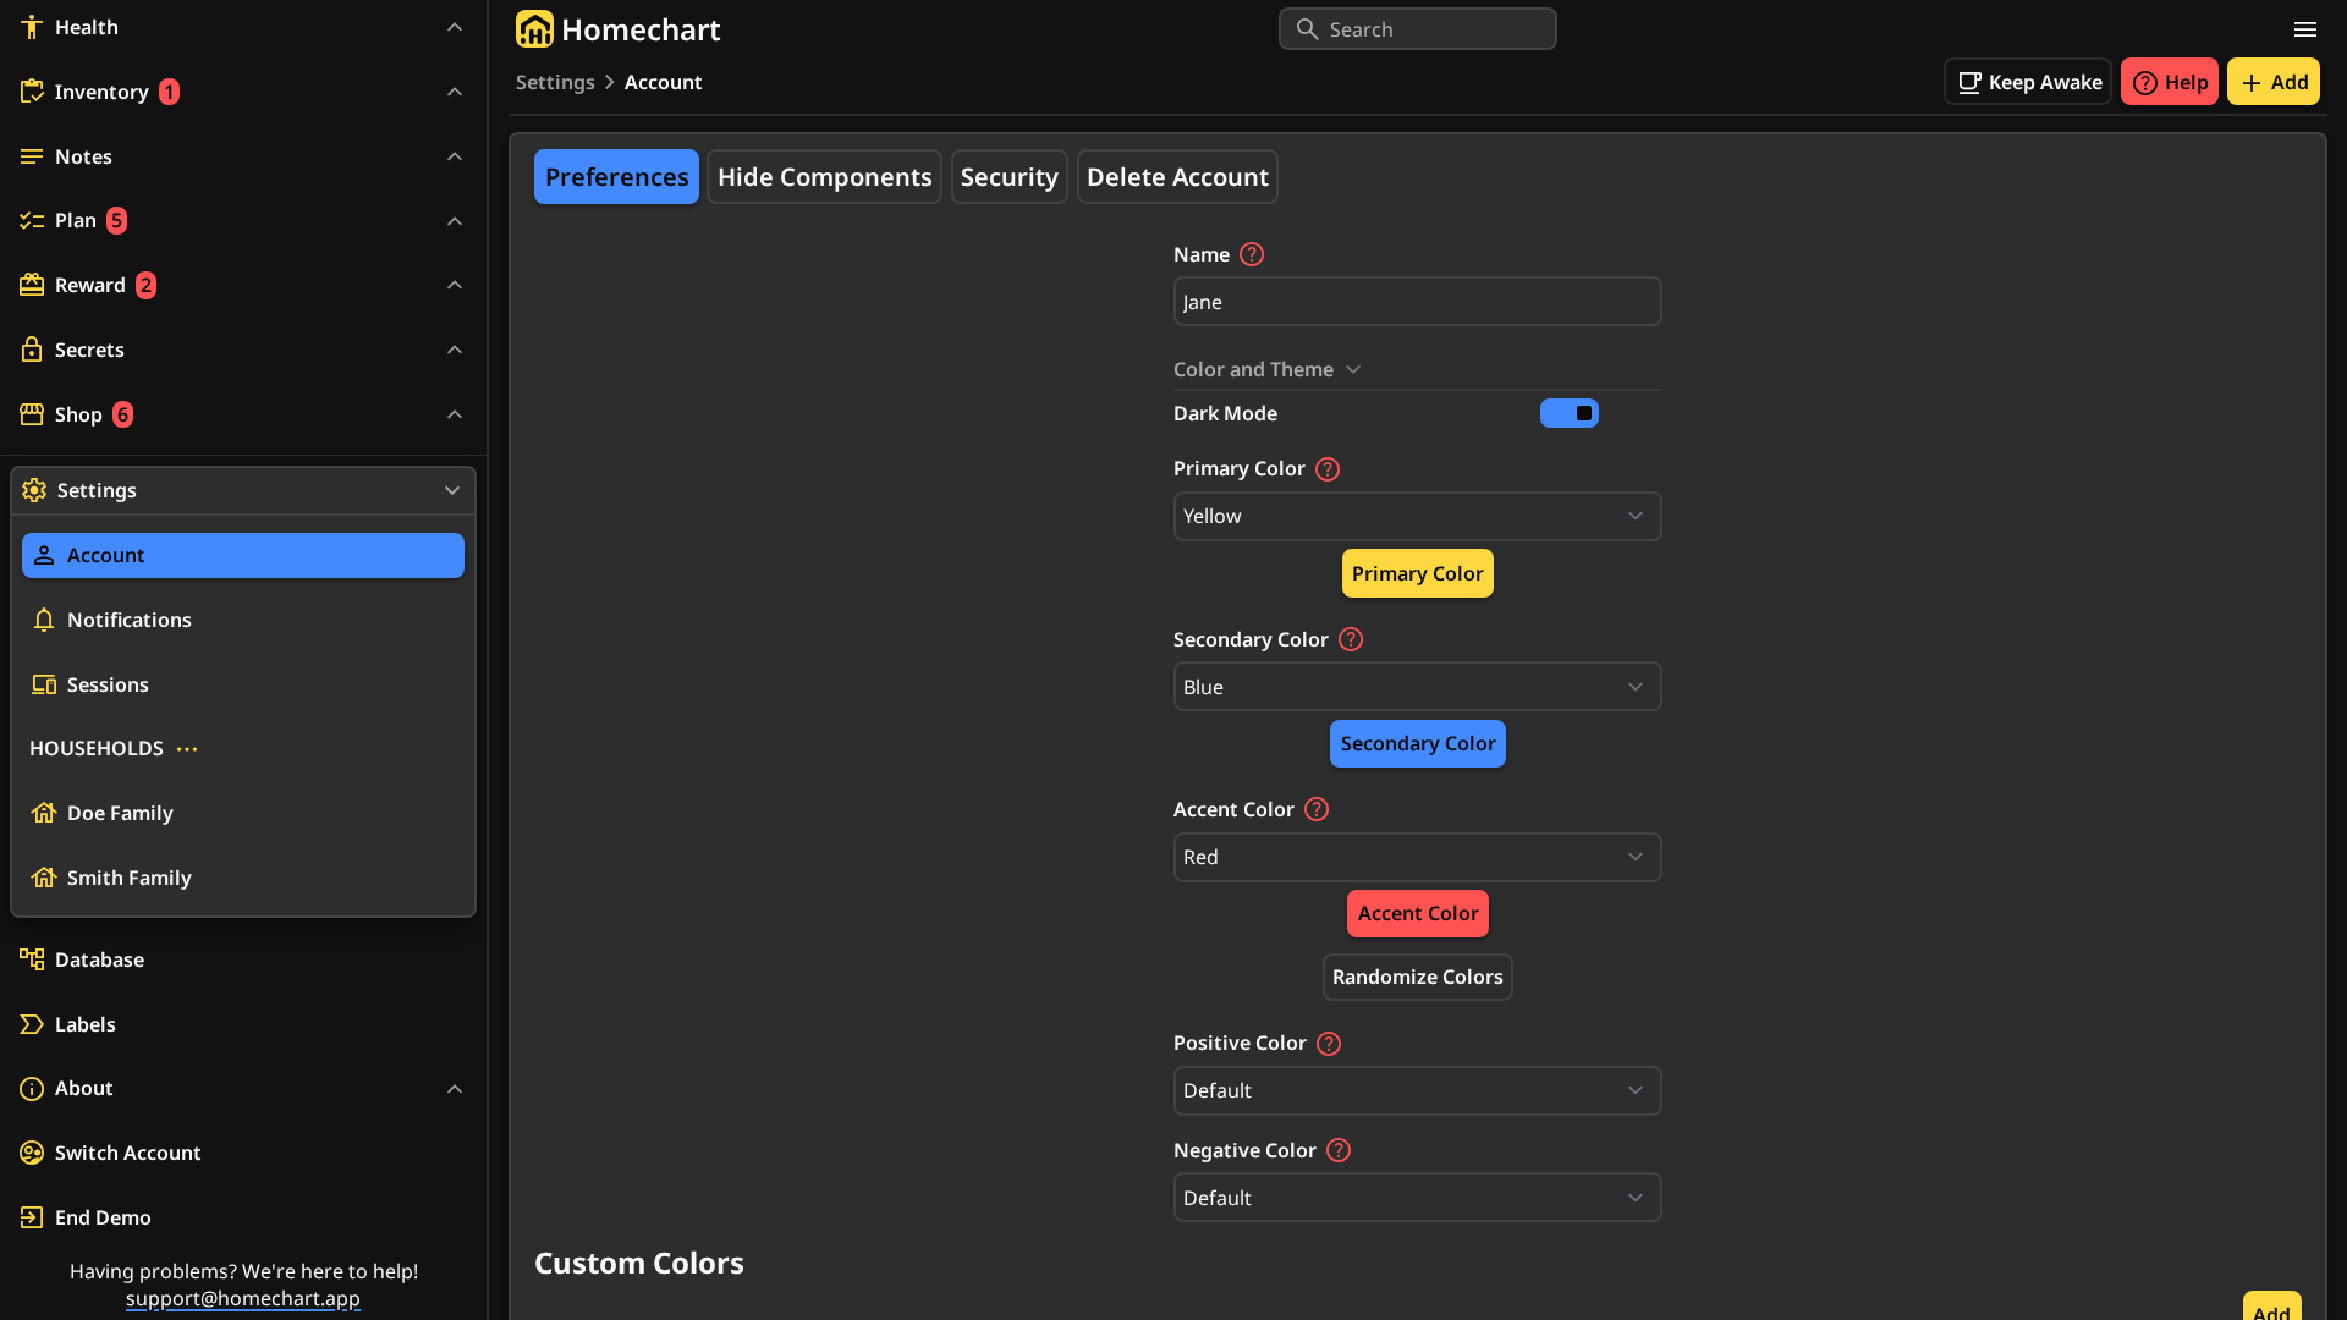Open Sessions in the sidebar

pyautogui.click(x=243, y=685)
